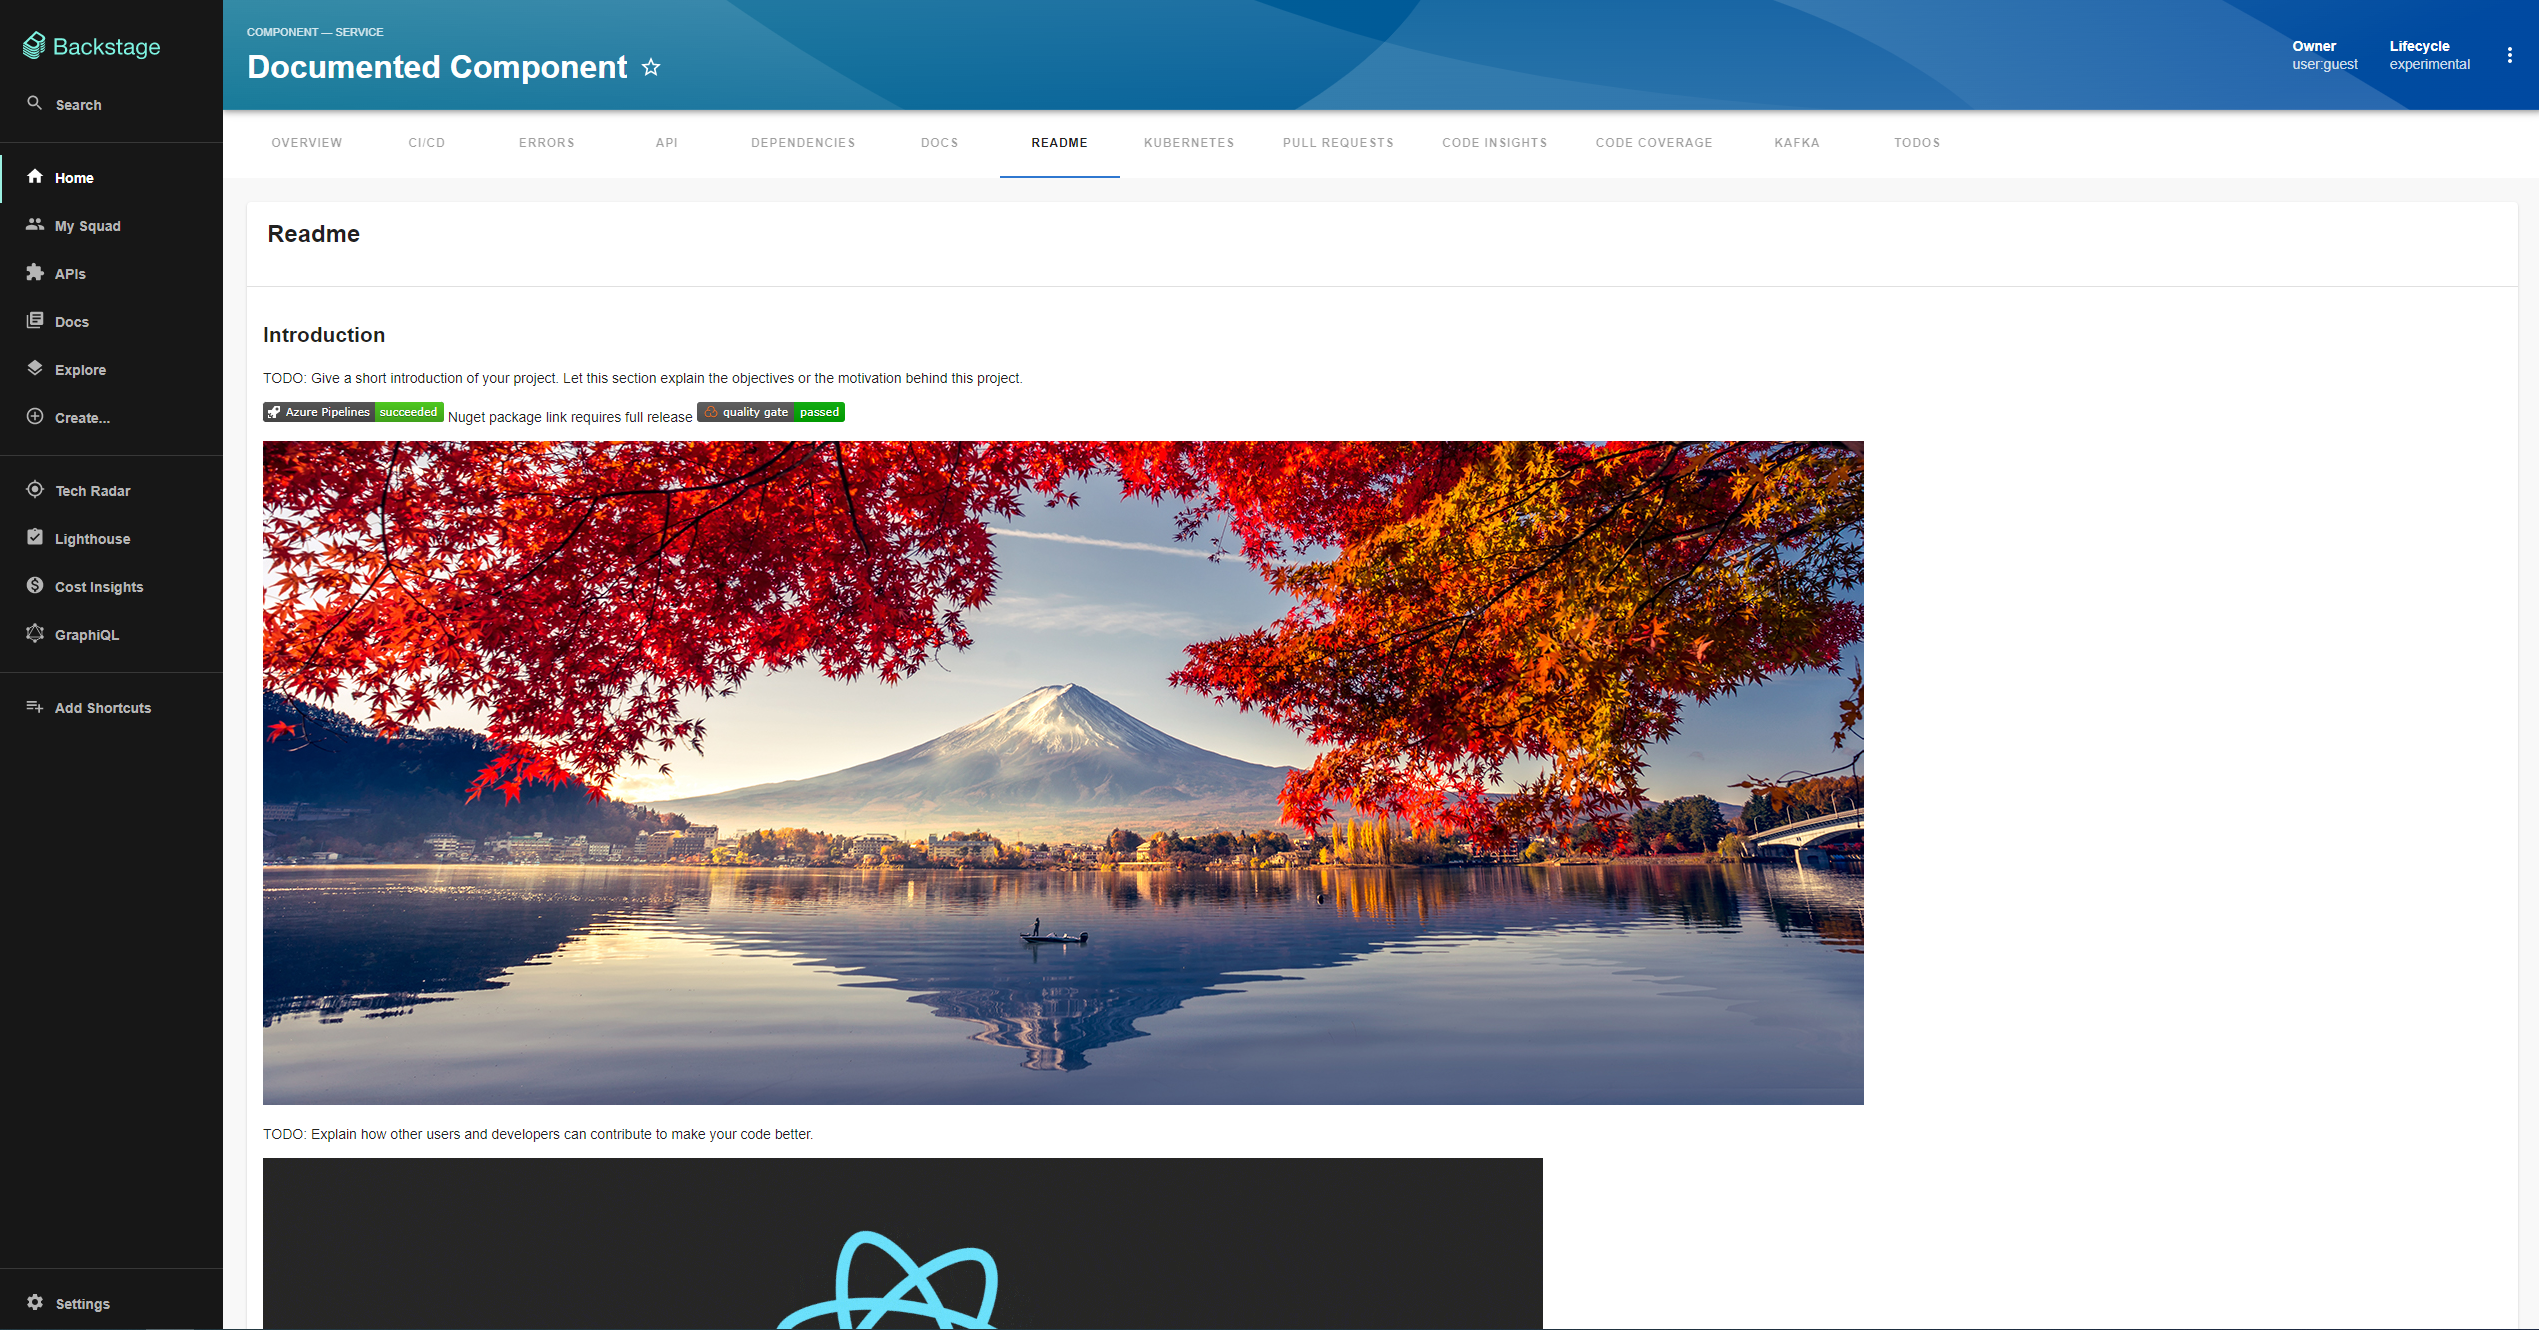Open GraphiQL sidebar icon
2539x1330 pixels.
35,634
